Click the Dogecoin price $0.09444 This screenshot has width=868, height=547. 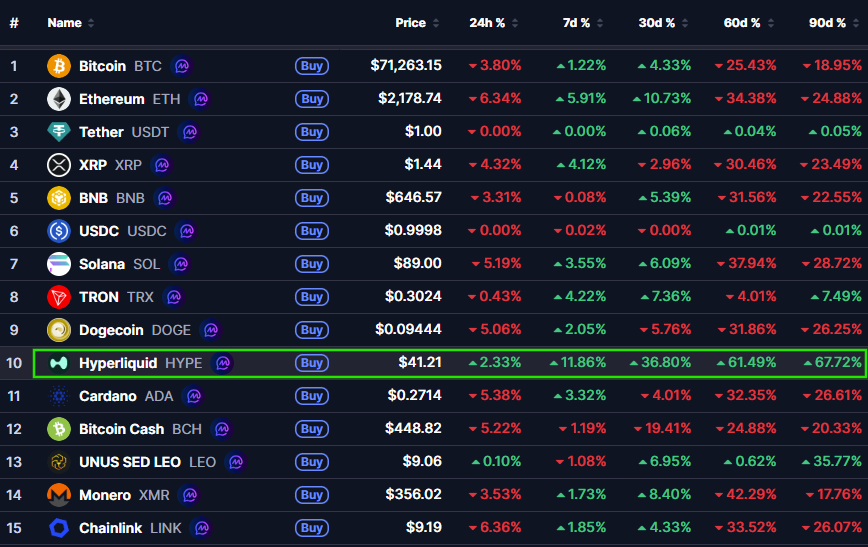[x=409, y=329]
